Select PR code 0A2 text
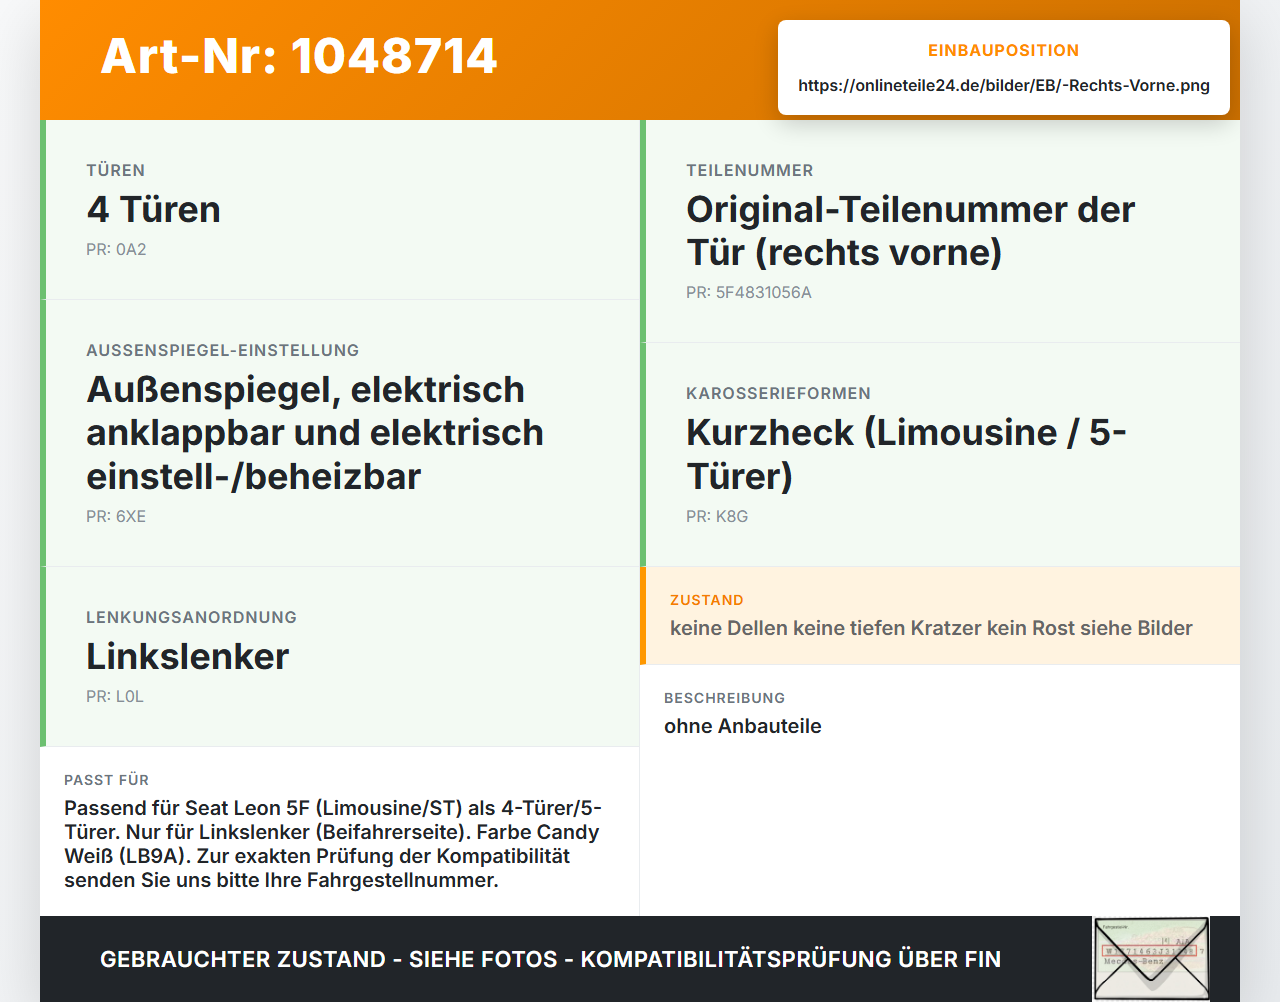Viewport: 1280px width, 1002px height. 116,250
